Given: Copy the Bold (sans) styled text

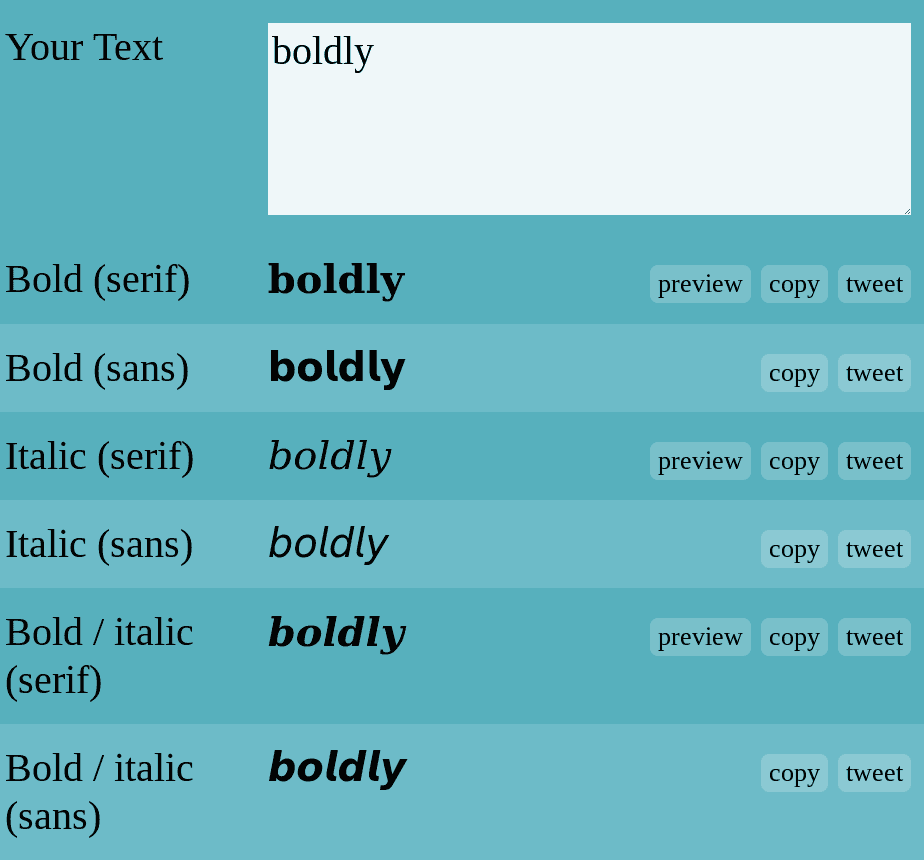Looking at the screenshot, I should [x=794, y=372].
